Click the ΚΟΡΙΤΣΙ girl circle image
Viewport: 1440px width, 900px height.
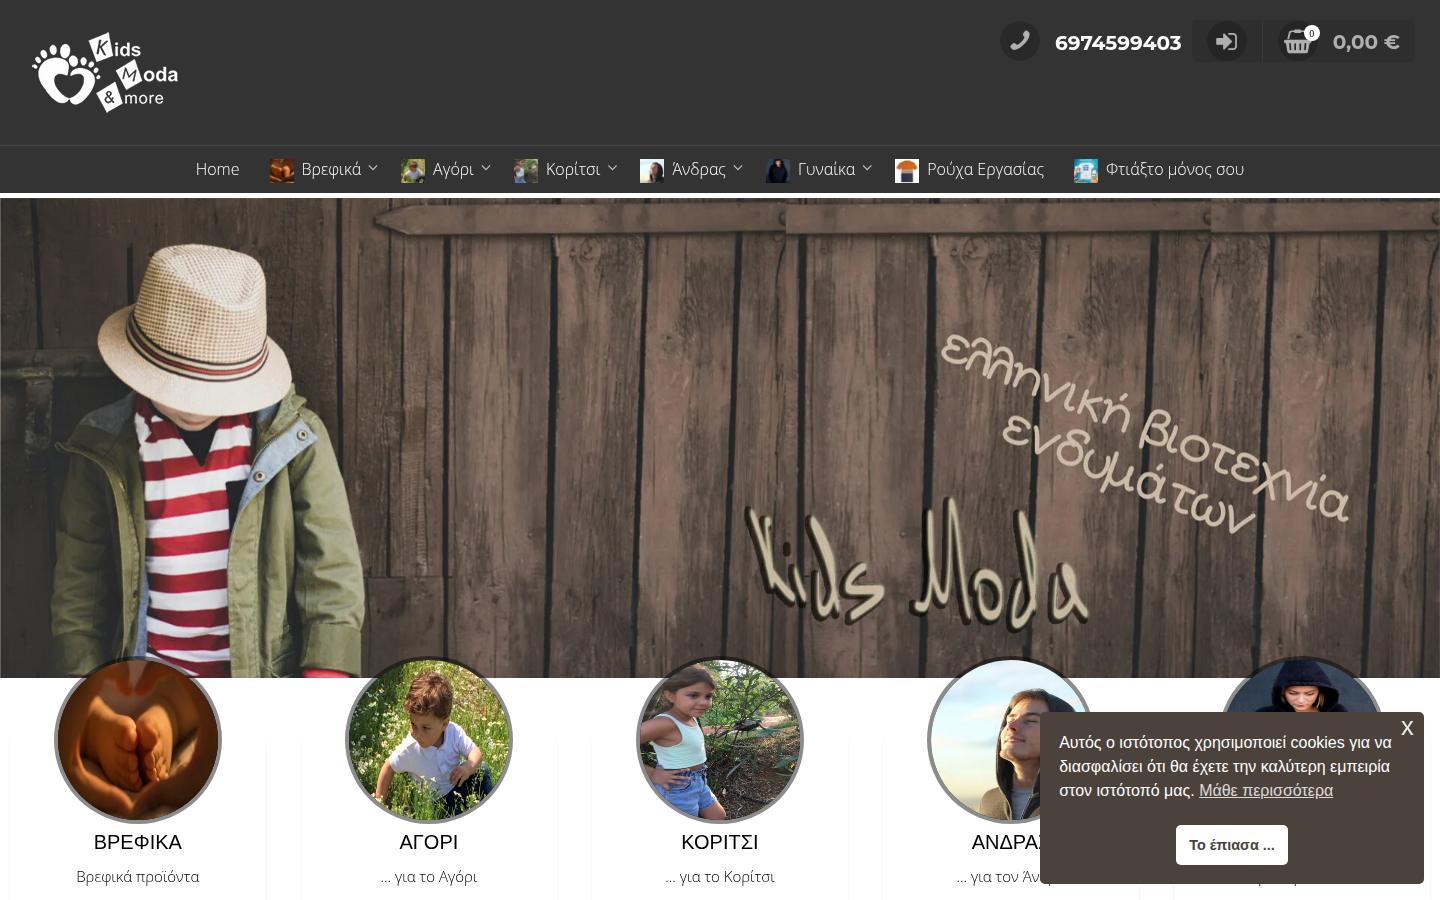[x=720, y=739]
